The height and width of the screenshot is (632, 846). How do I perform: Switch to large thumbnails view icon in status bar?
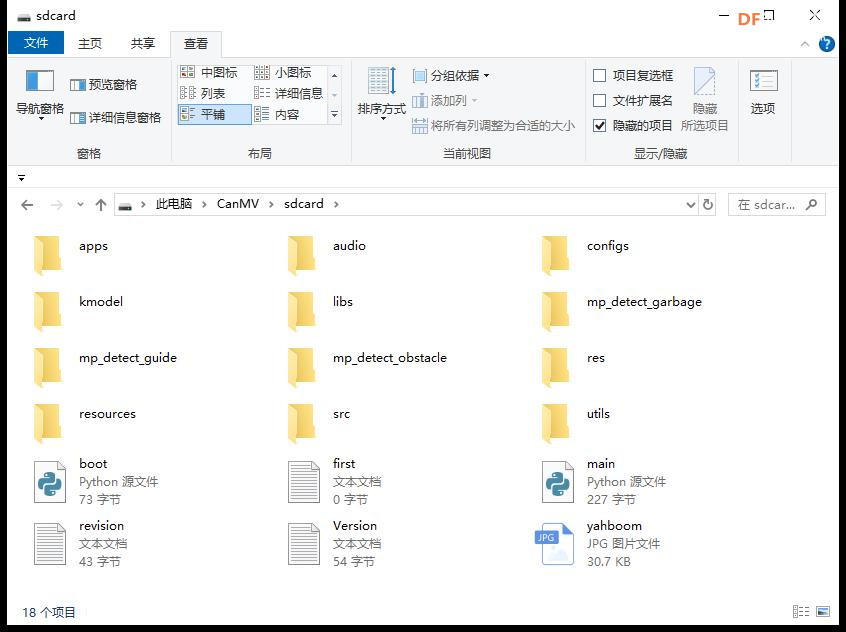coord(823,611)
